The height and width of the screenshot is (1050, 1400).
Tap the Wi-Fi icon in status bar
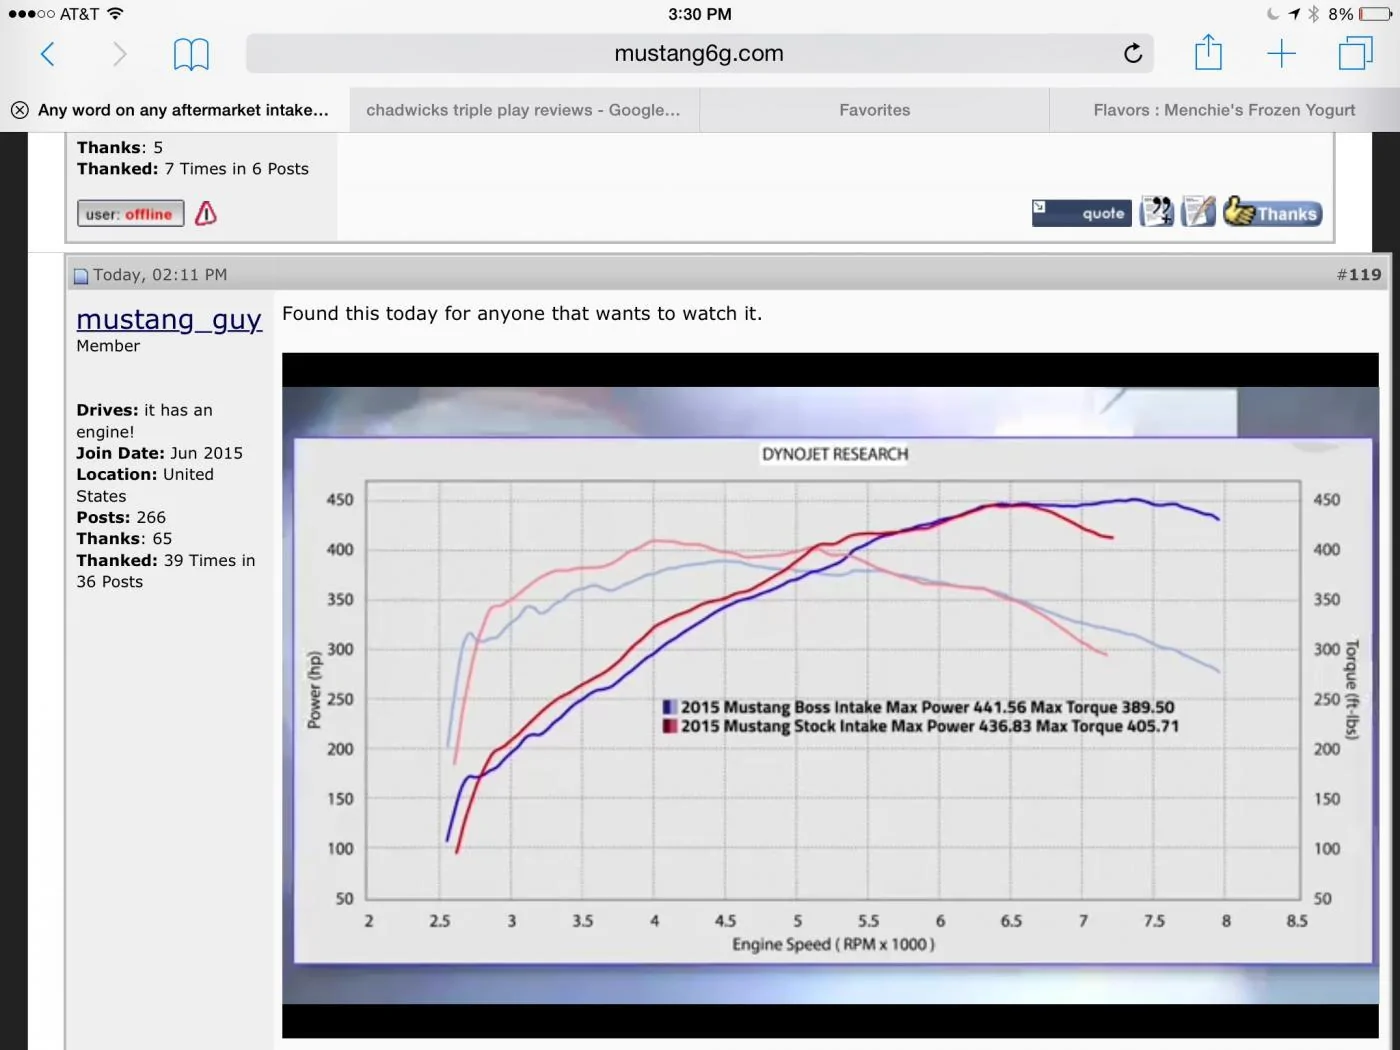(115, 14)
